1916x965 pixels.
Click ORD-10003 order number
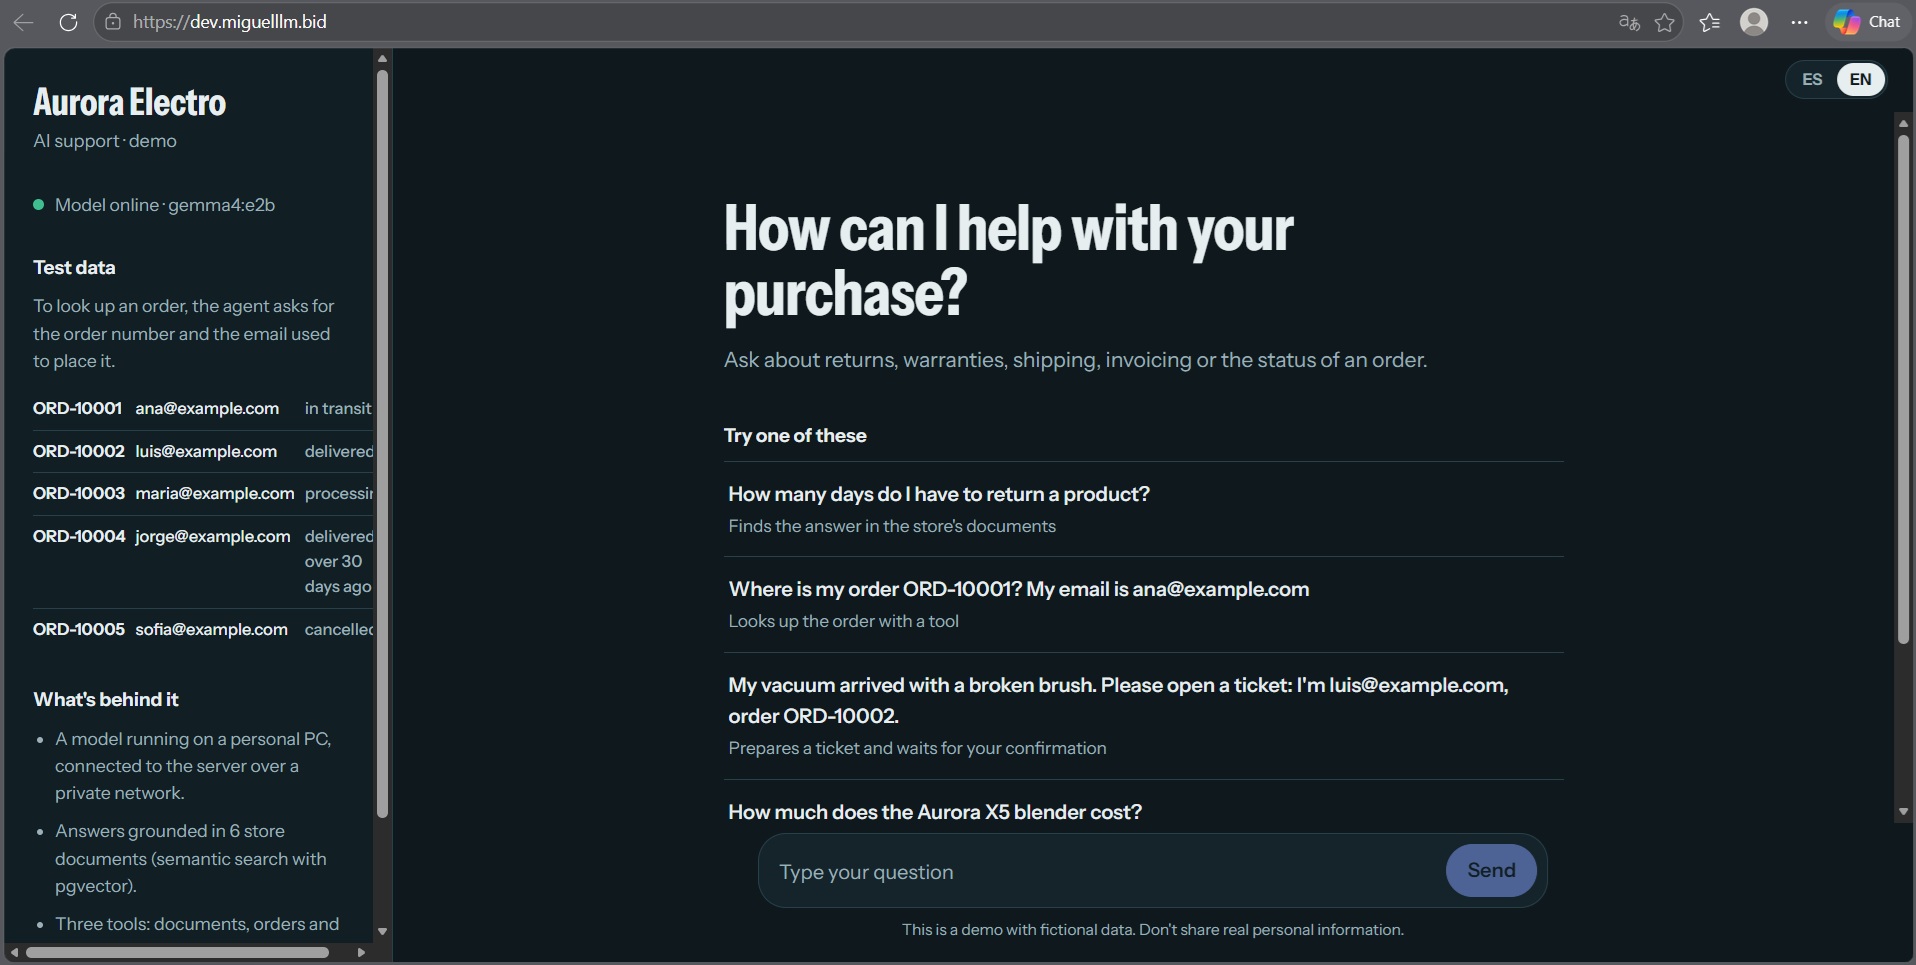tap(78, 493)
